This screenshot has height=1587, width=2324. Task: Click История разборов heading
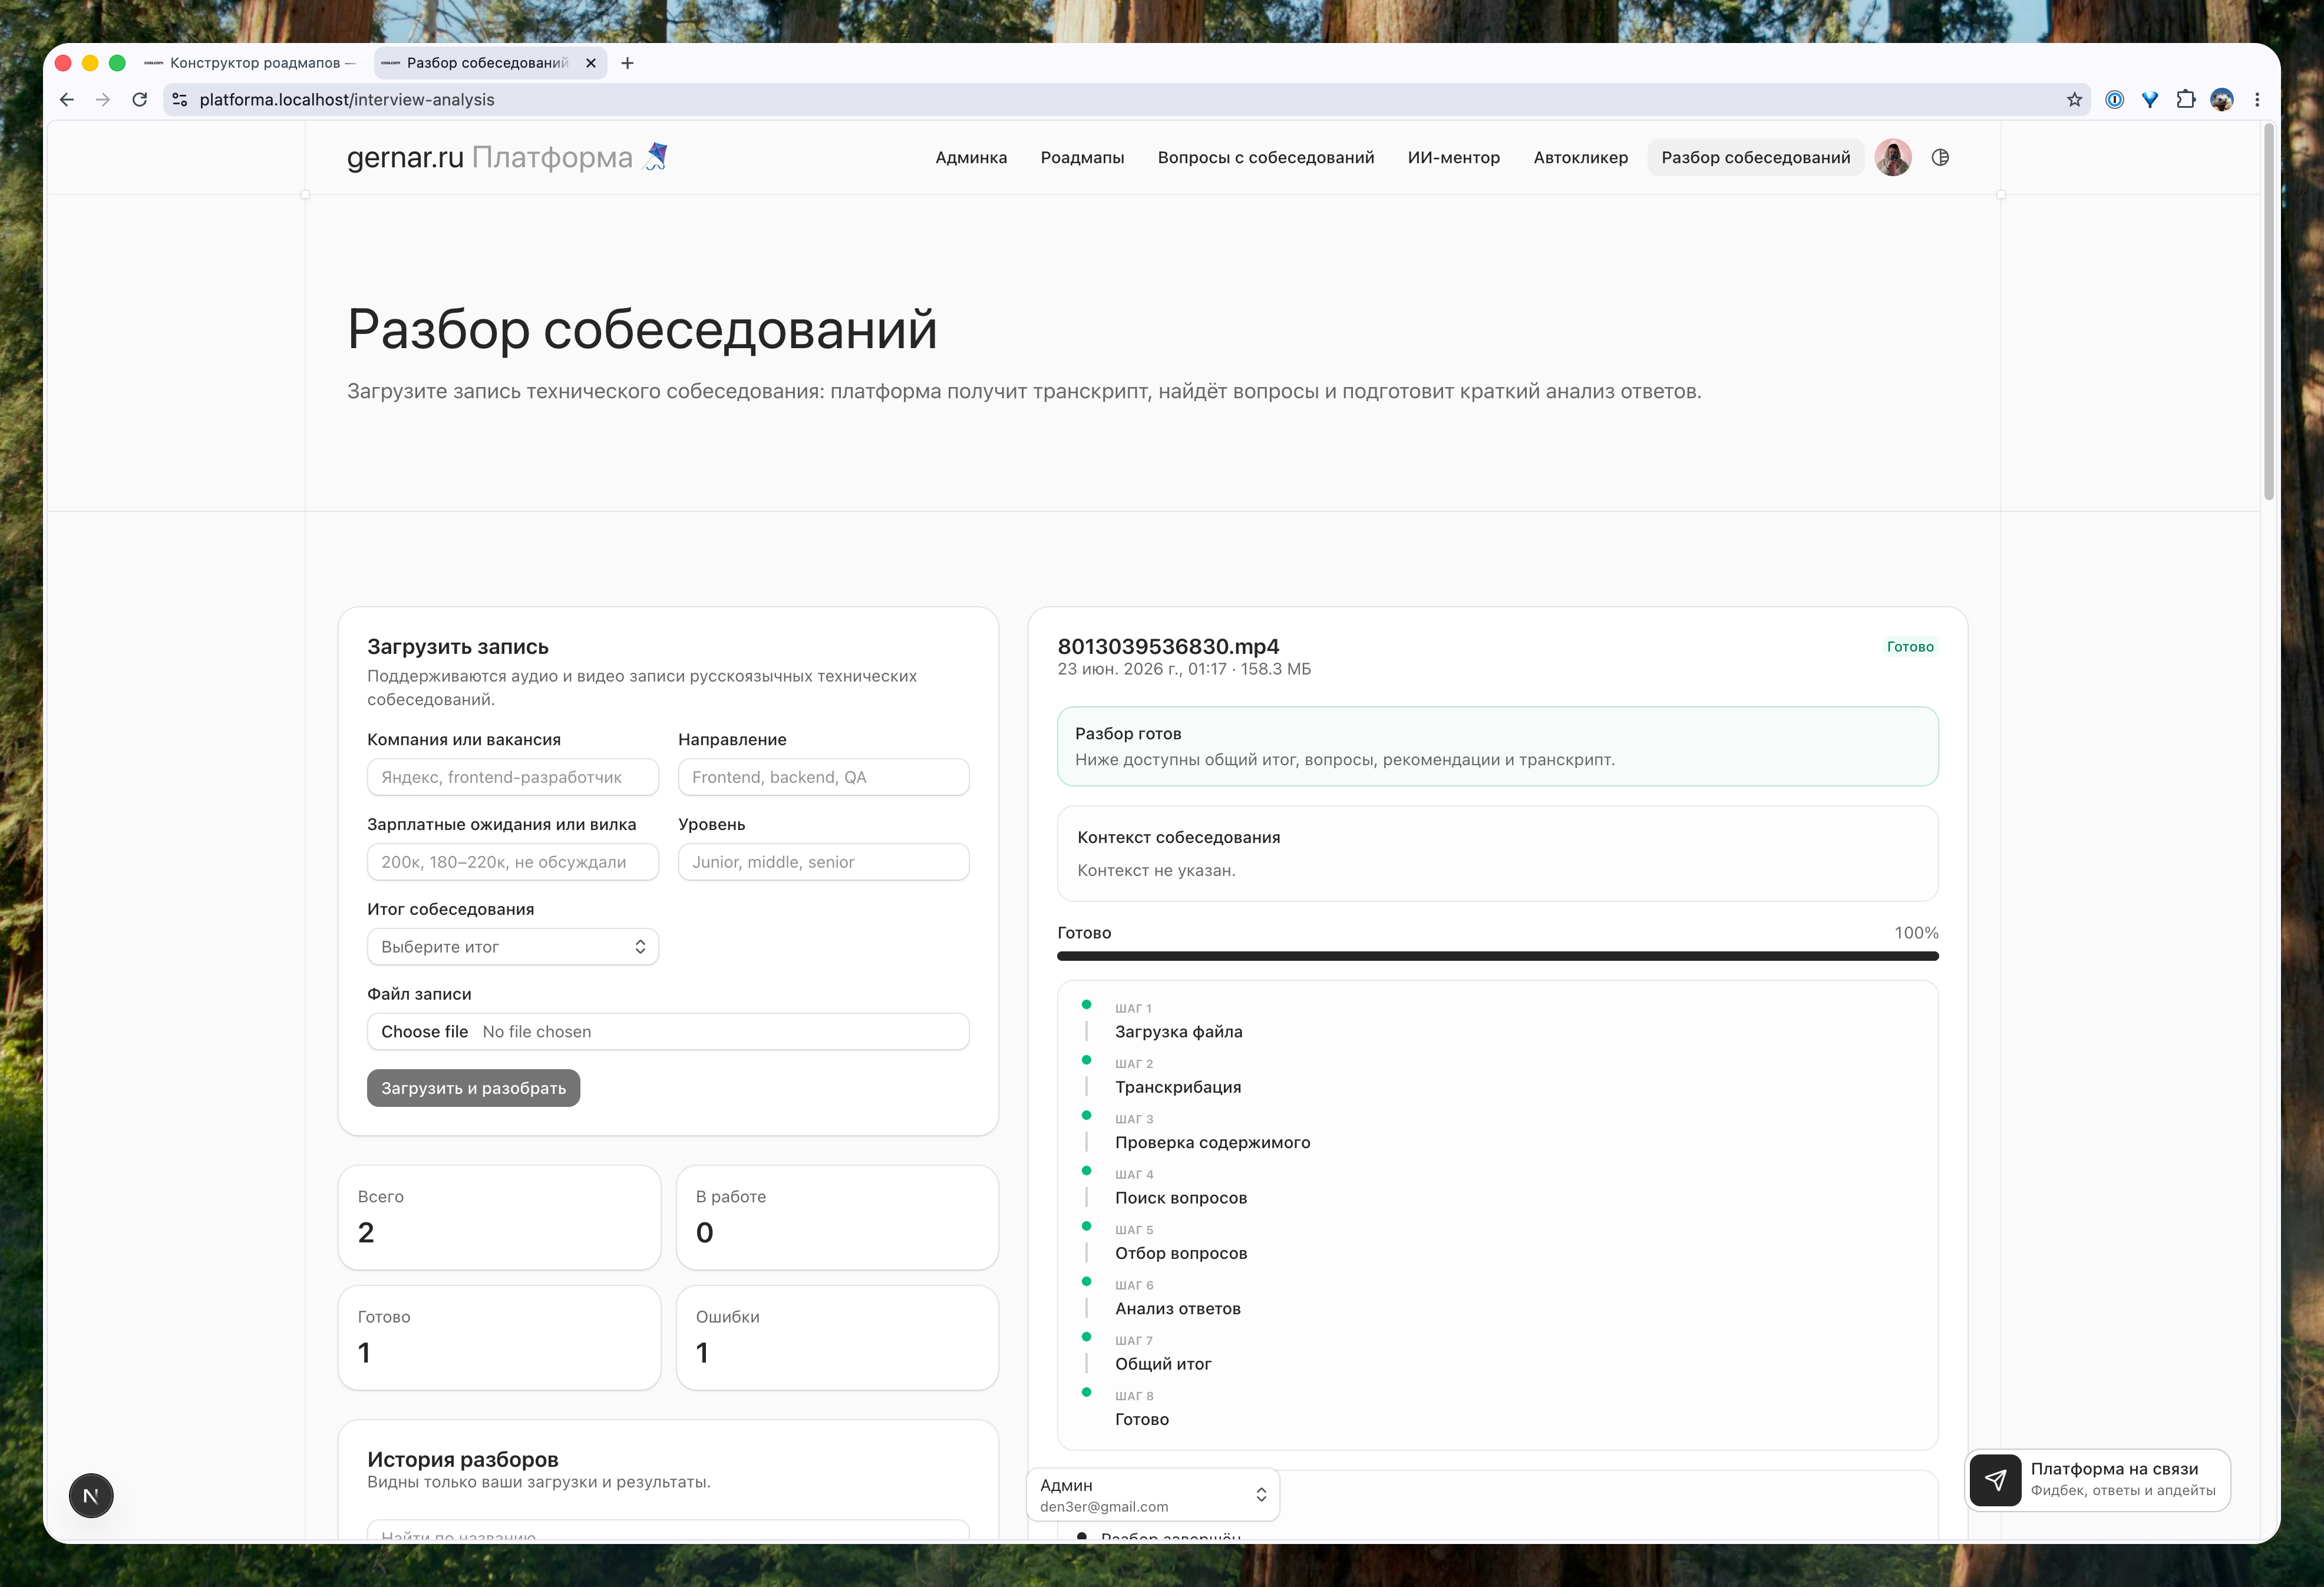[x=463, y=1459]
